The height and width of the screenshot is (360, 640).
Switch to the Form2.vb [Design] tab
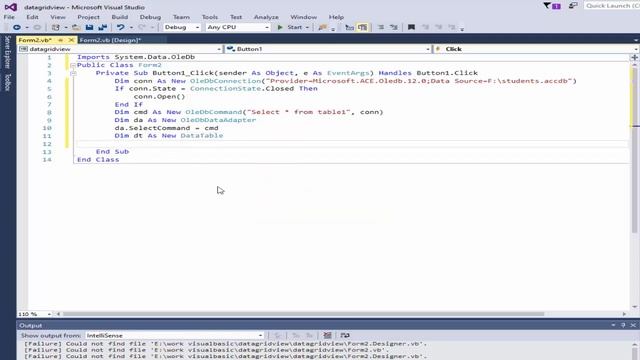110,40
